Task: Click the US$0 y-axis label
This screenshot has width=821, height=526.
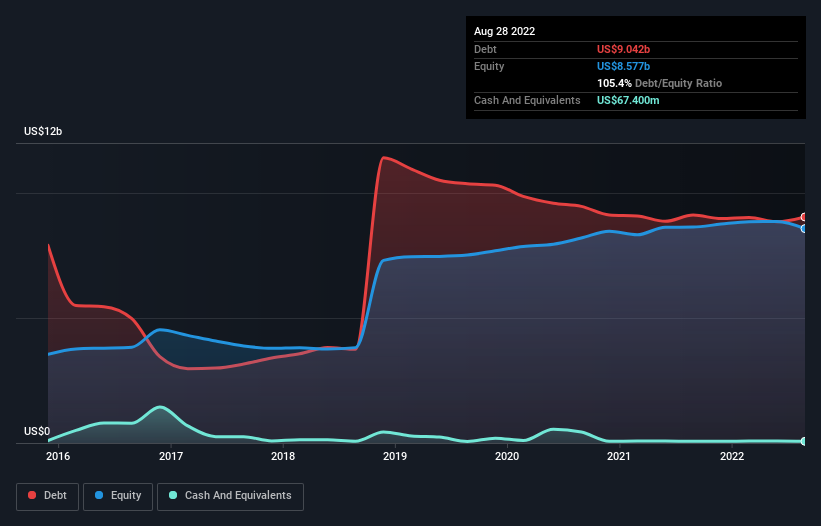Action: 37,431
